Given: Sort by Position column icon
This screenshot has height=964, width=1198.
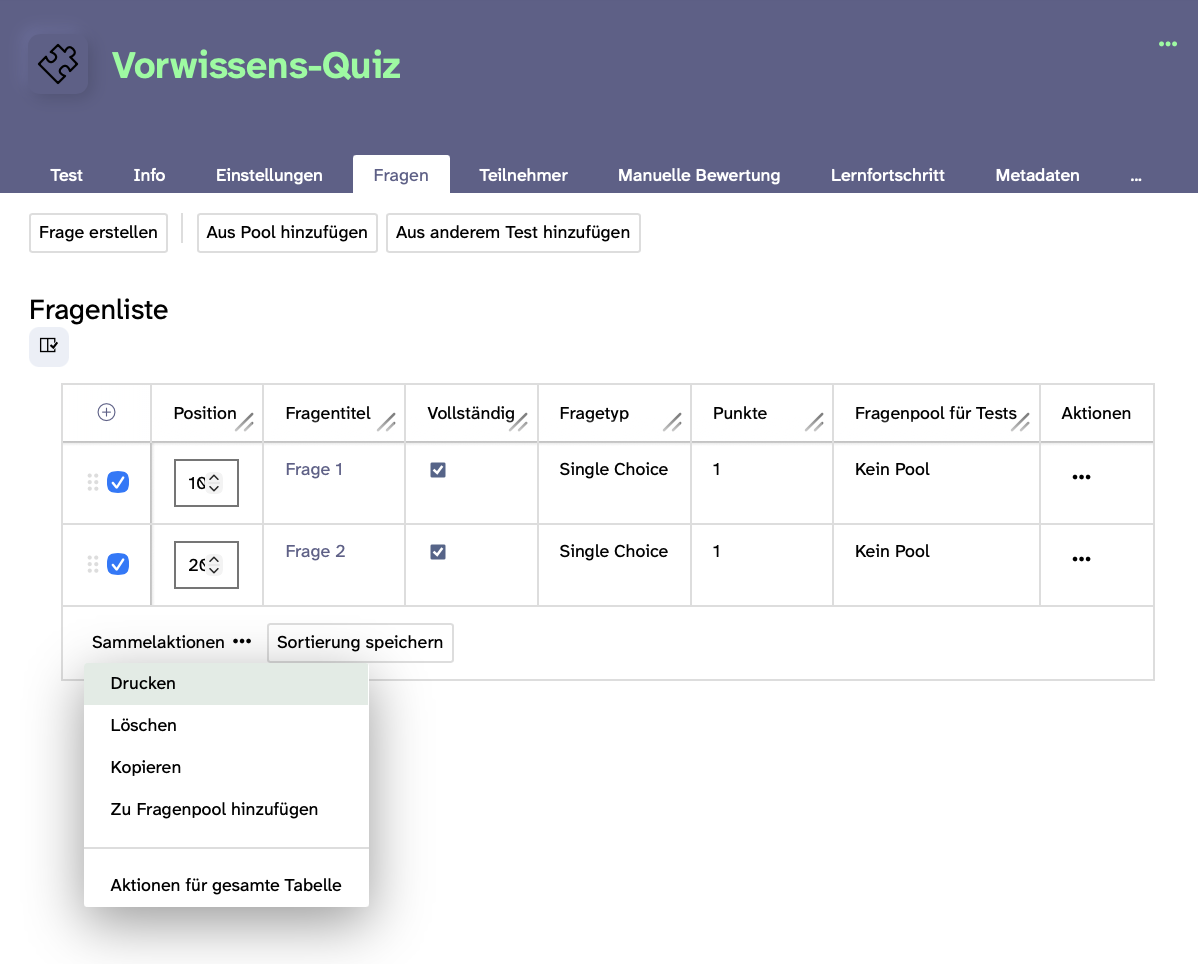Looking at the screenshot, I should point(244,422).
